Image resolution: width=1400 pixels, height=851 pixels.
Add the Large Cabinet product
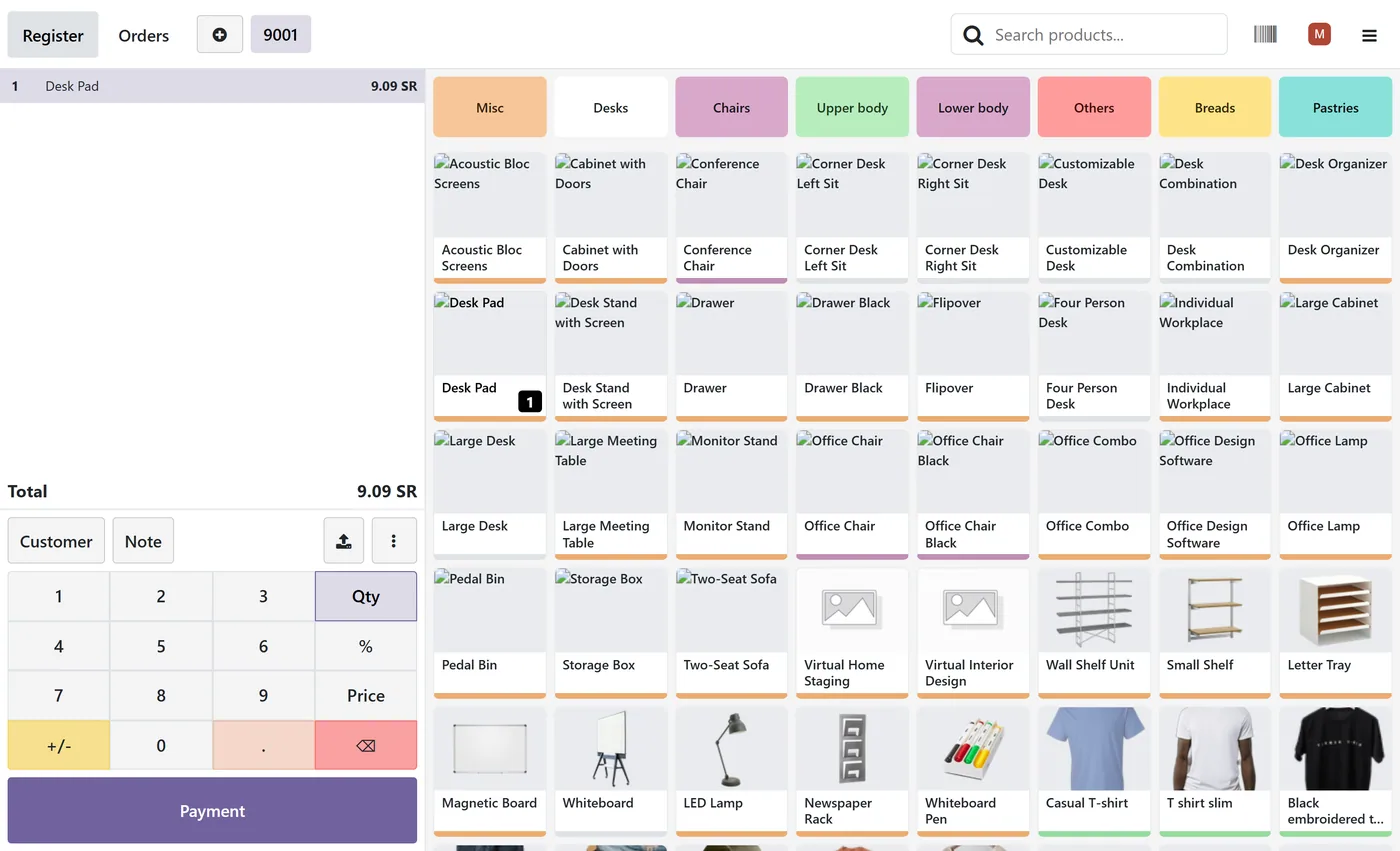tap(1335, 356)
